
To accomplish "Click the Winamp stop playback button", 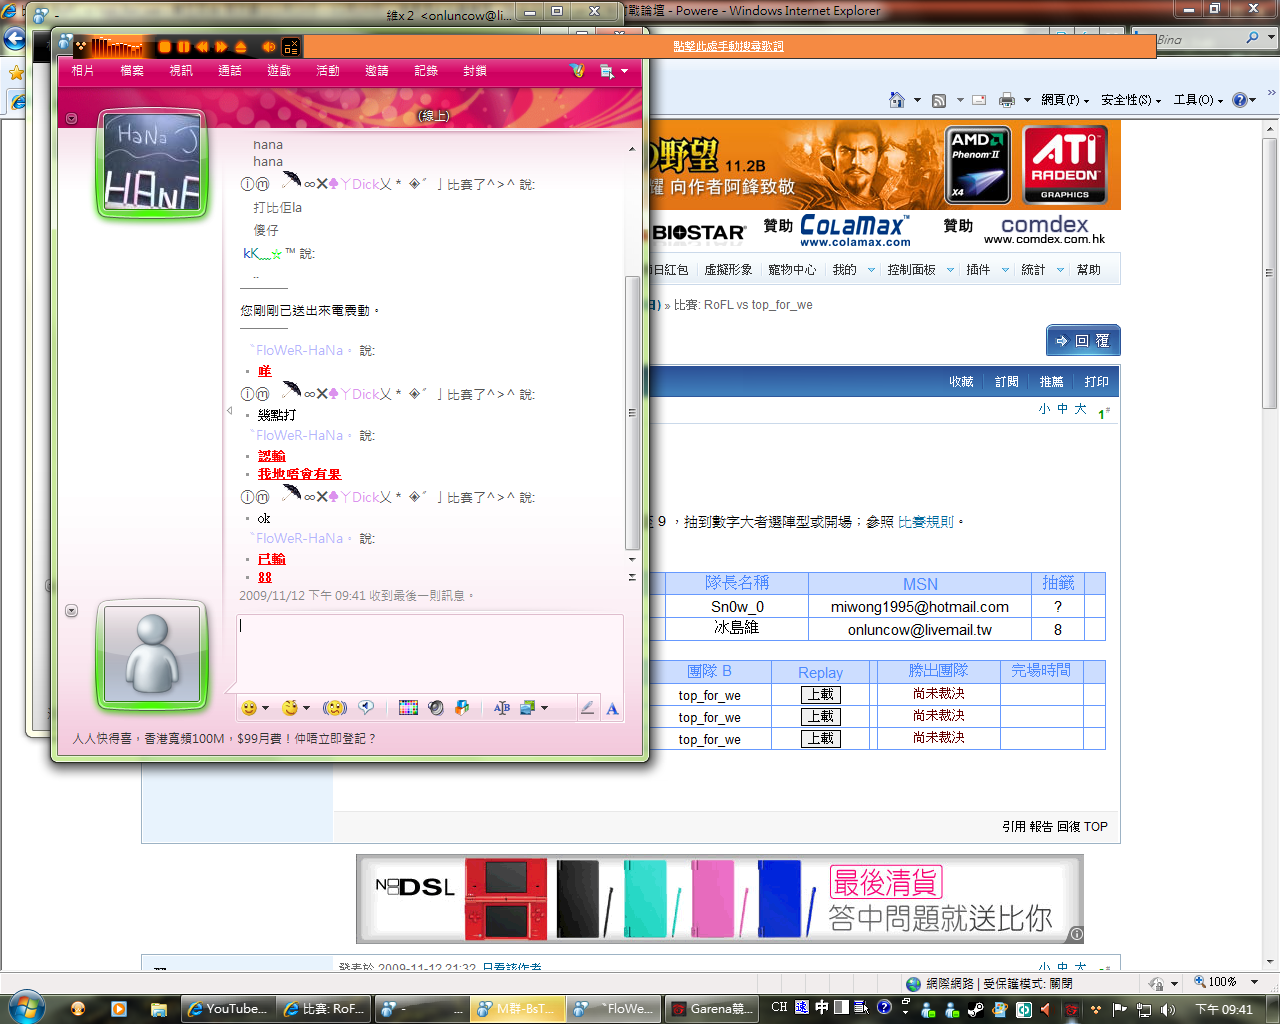I will pyautogui.click(x=165, y=47).
